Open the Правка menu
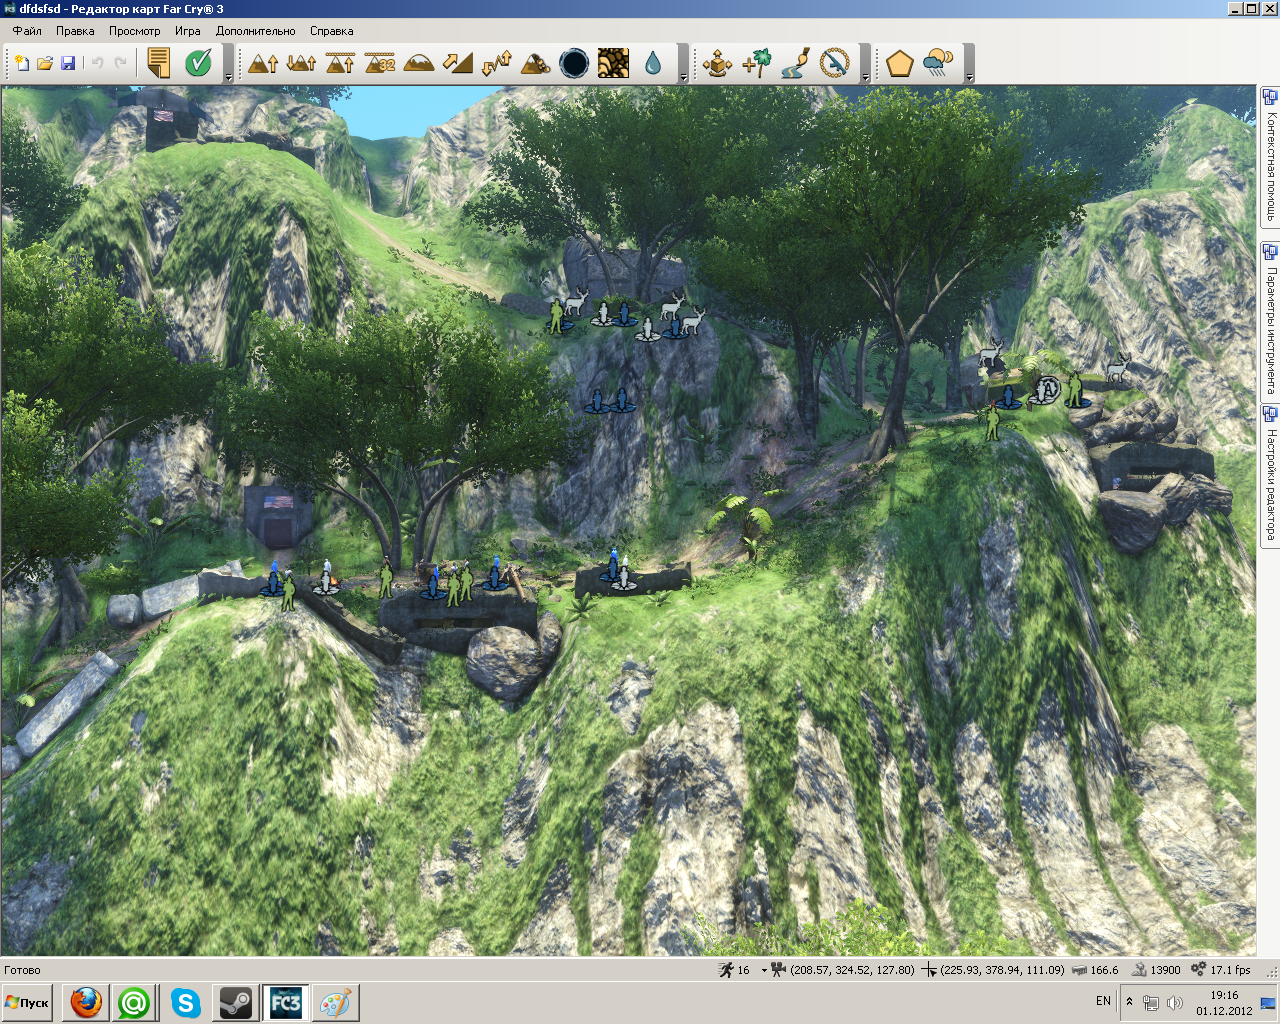Image resolution: width=1280 pixels, height=1024 pixels. point(75,31)
